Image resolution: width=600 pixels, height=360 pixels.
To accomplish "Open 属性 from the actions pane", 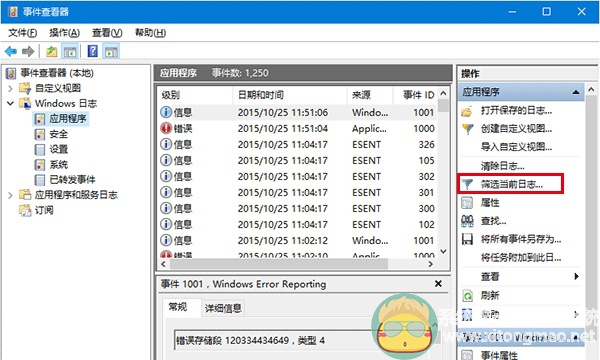I will click(x=490, y=202).
